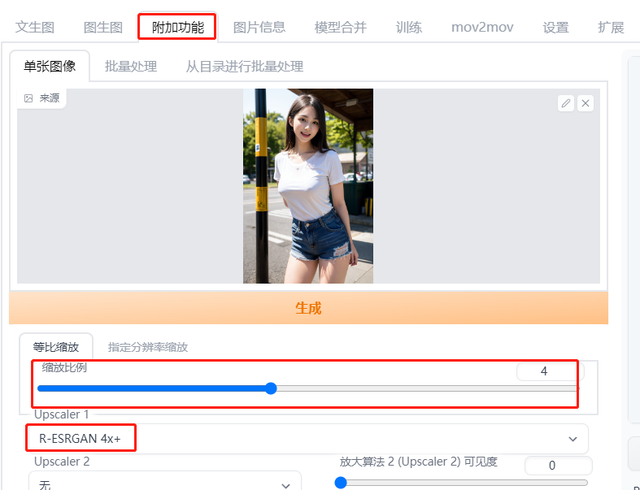Viewport: 640px width, 490px height.
Task: Click the 缩放比例 label text
Action: 64,368
